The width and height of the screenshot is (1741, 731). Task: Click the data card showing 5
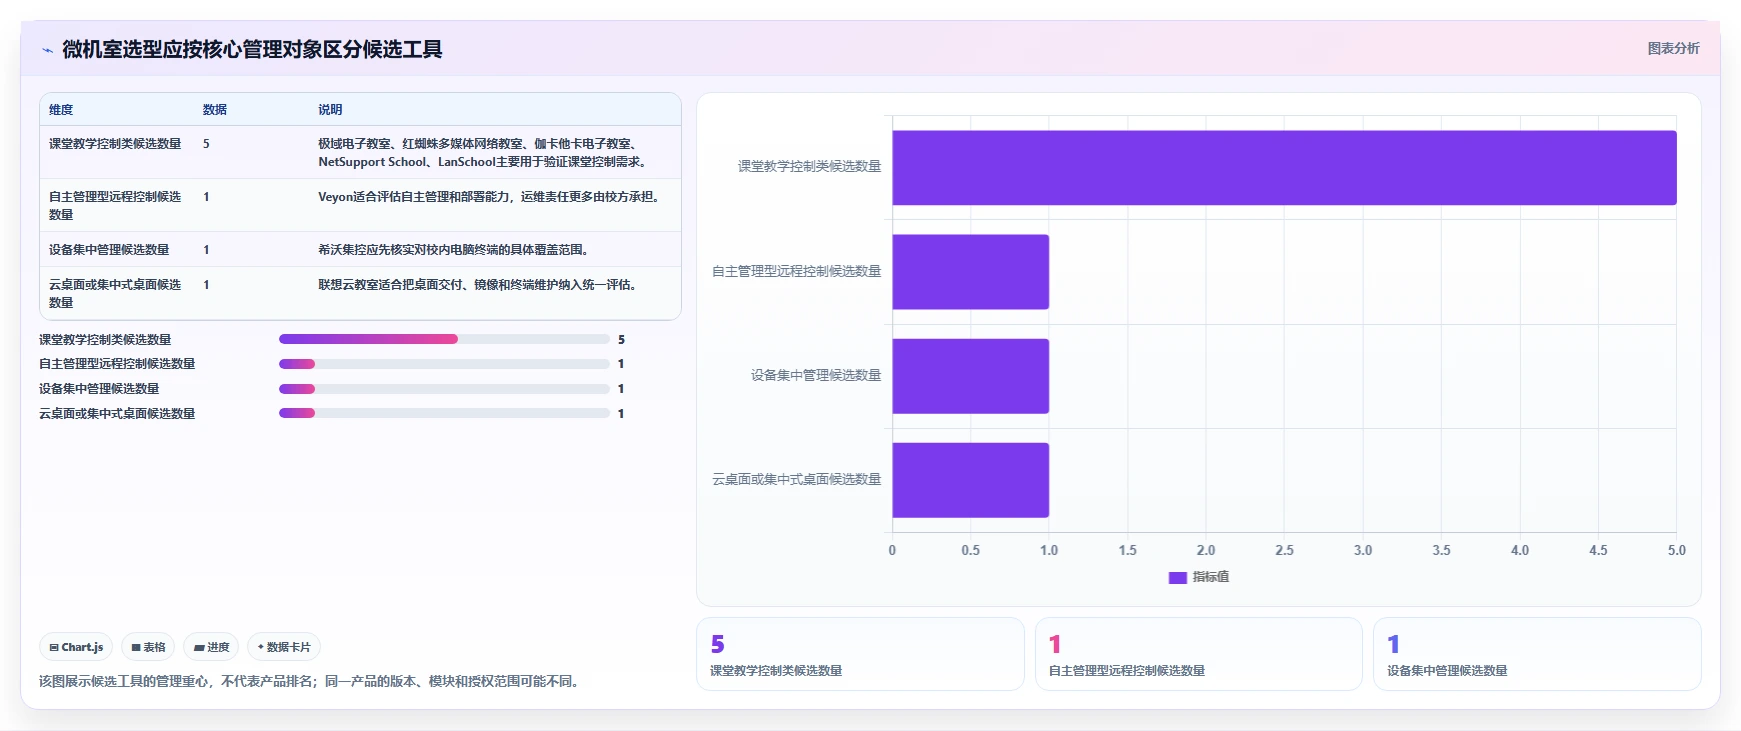pyautogui.click(x=860, y=654)
